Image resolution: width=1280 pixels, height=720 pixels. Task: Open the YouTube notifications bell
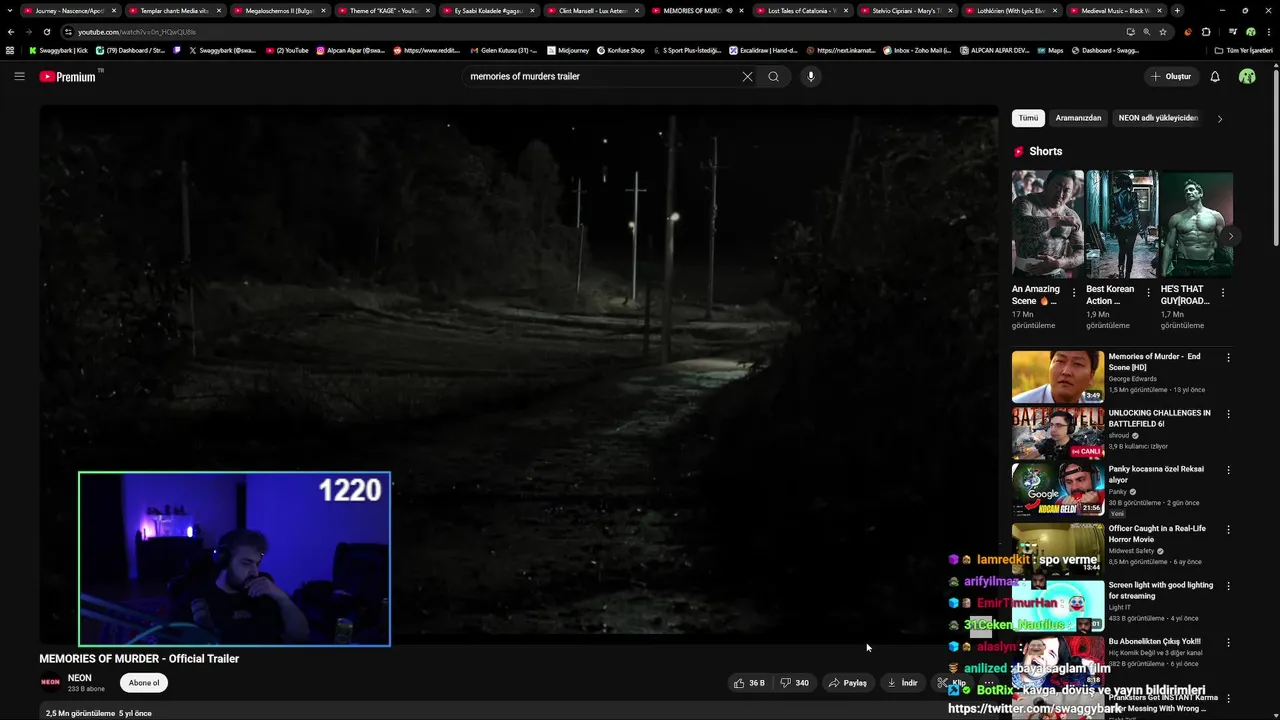point(1215,76)
